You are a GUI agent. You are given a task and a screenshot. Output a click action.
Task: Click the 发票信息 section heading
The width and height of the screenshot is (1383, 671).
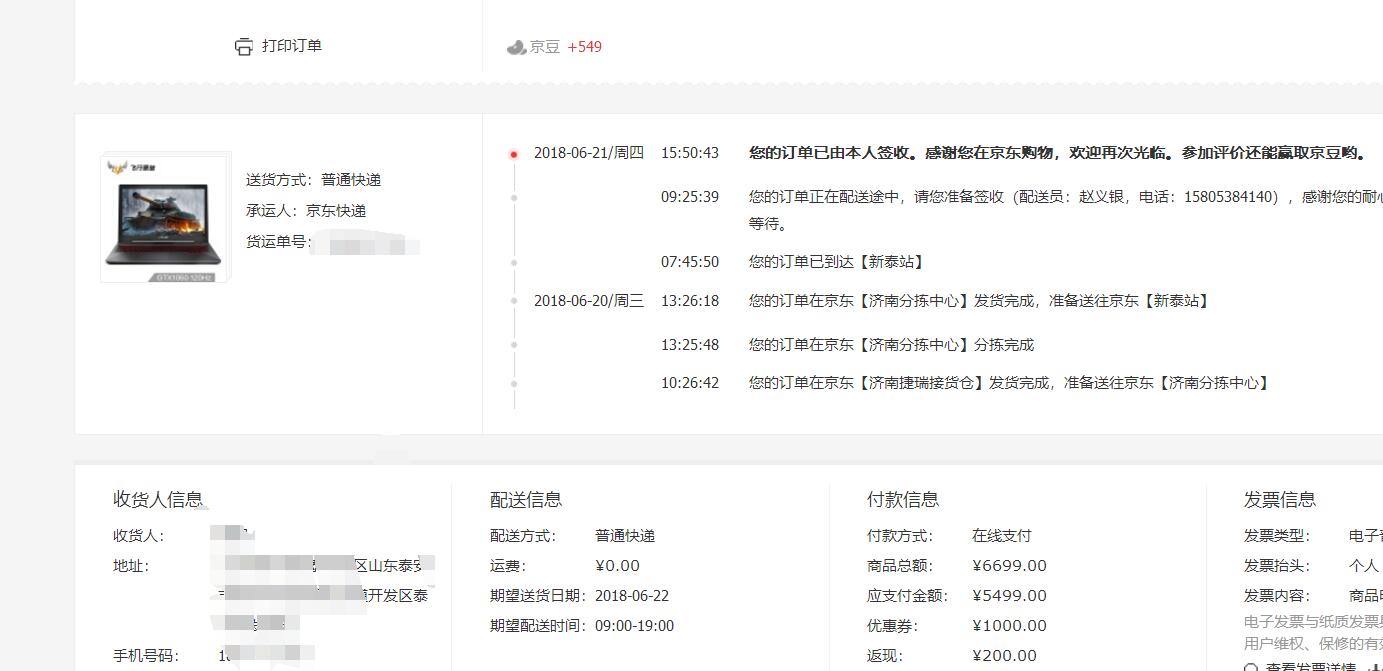[x=1280, y=499]
